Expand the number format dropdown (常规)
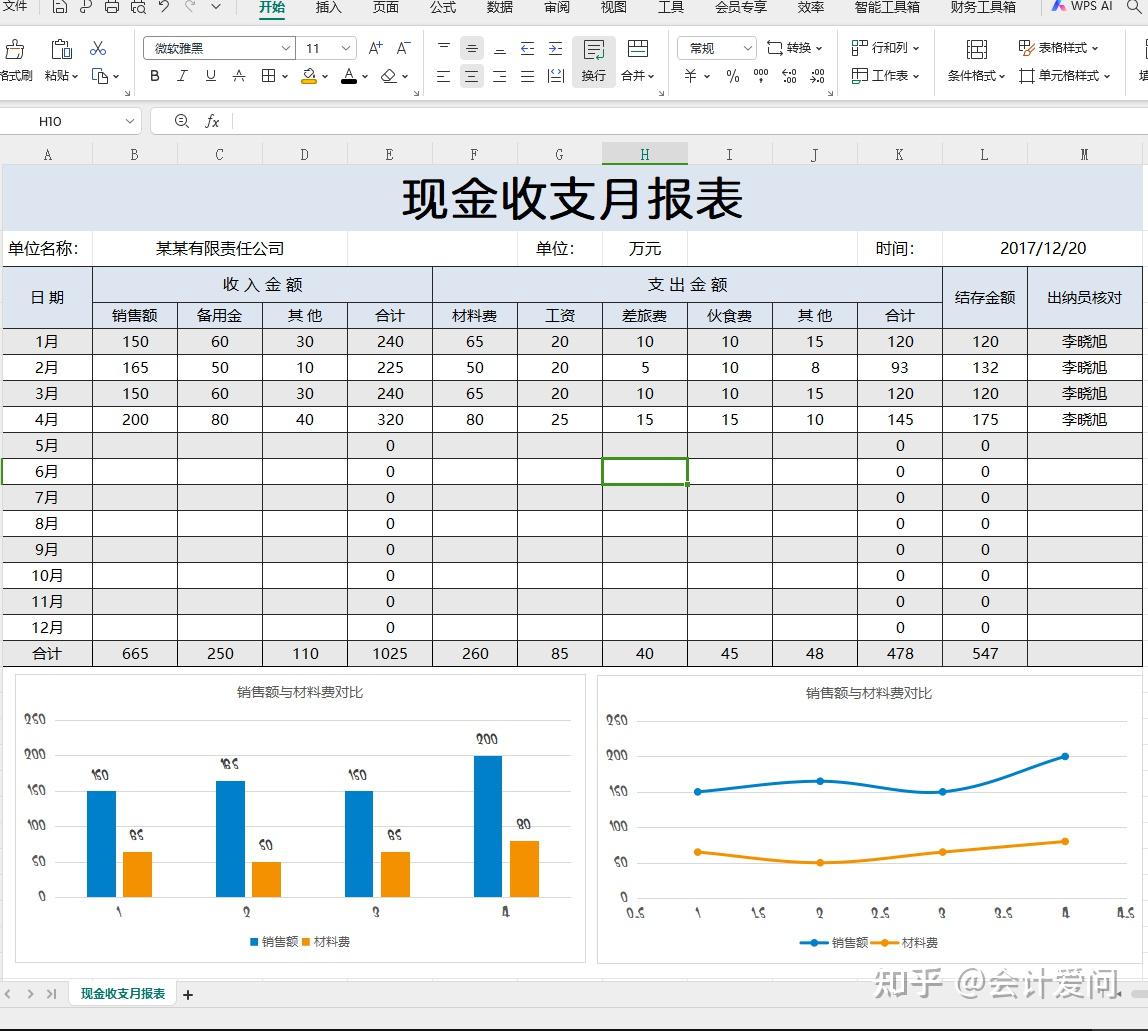This screenshot has width=1148, height=1031. tap(748, 48)
